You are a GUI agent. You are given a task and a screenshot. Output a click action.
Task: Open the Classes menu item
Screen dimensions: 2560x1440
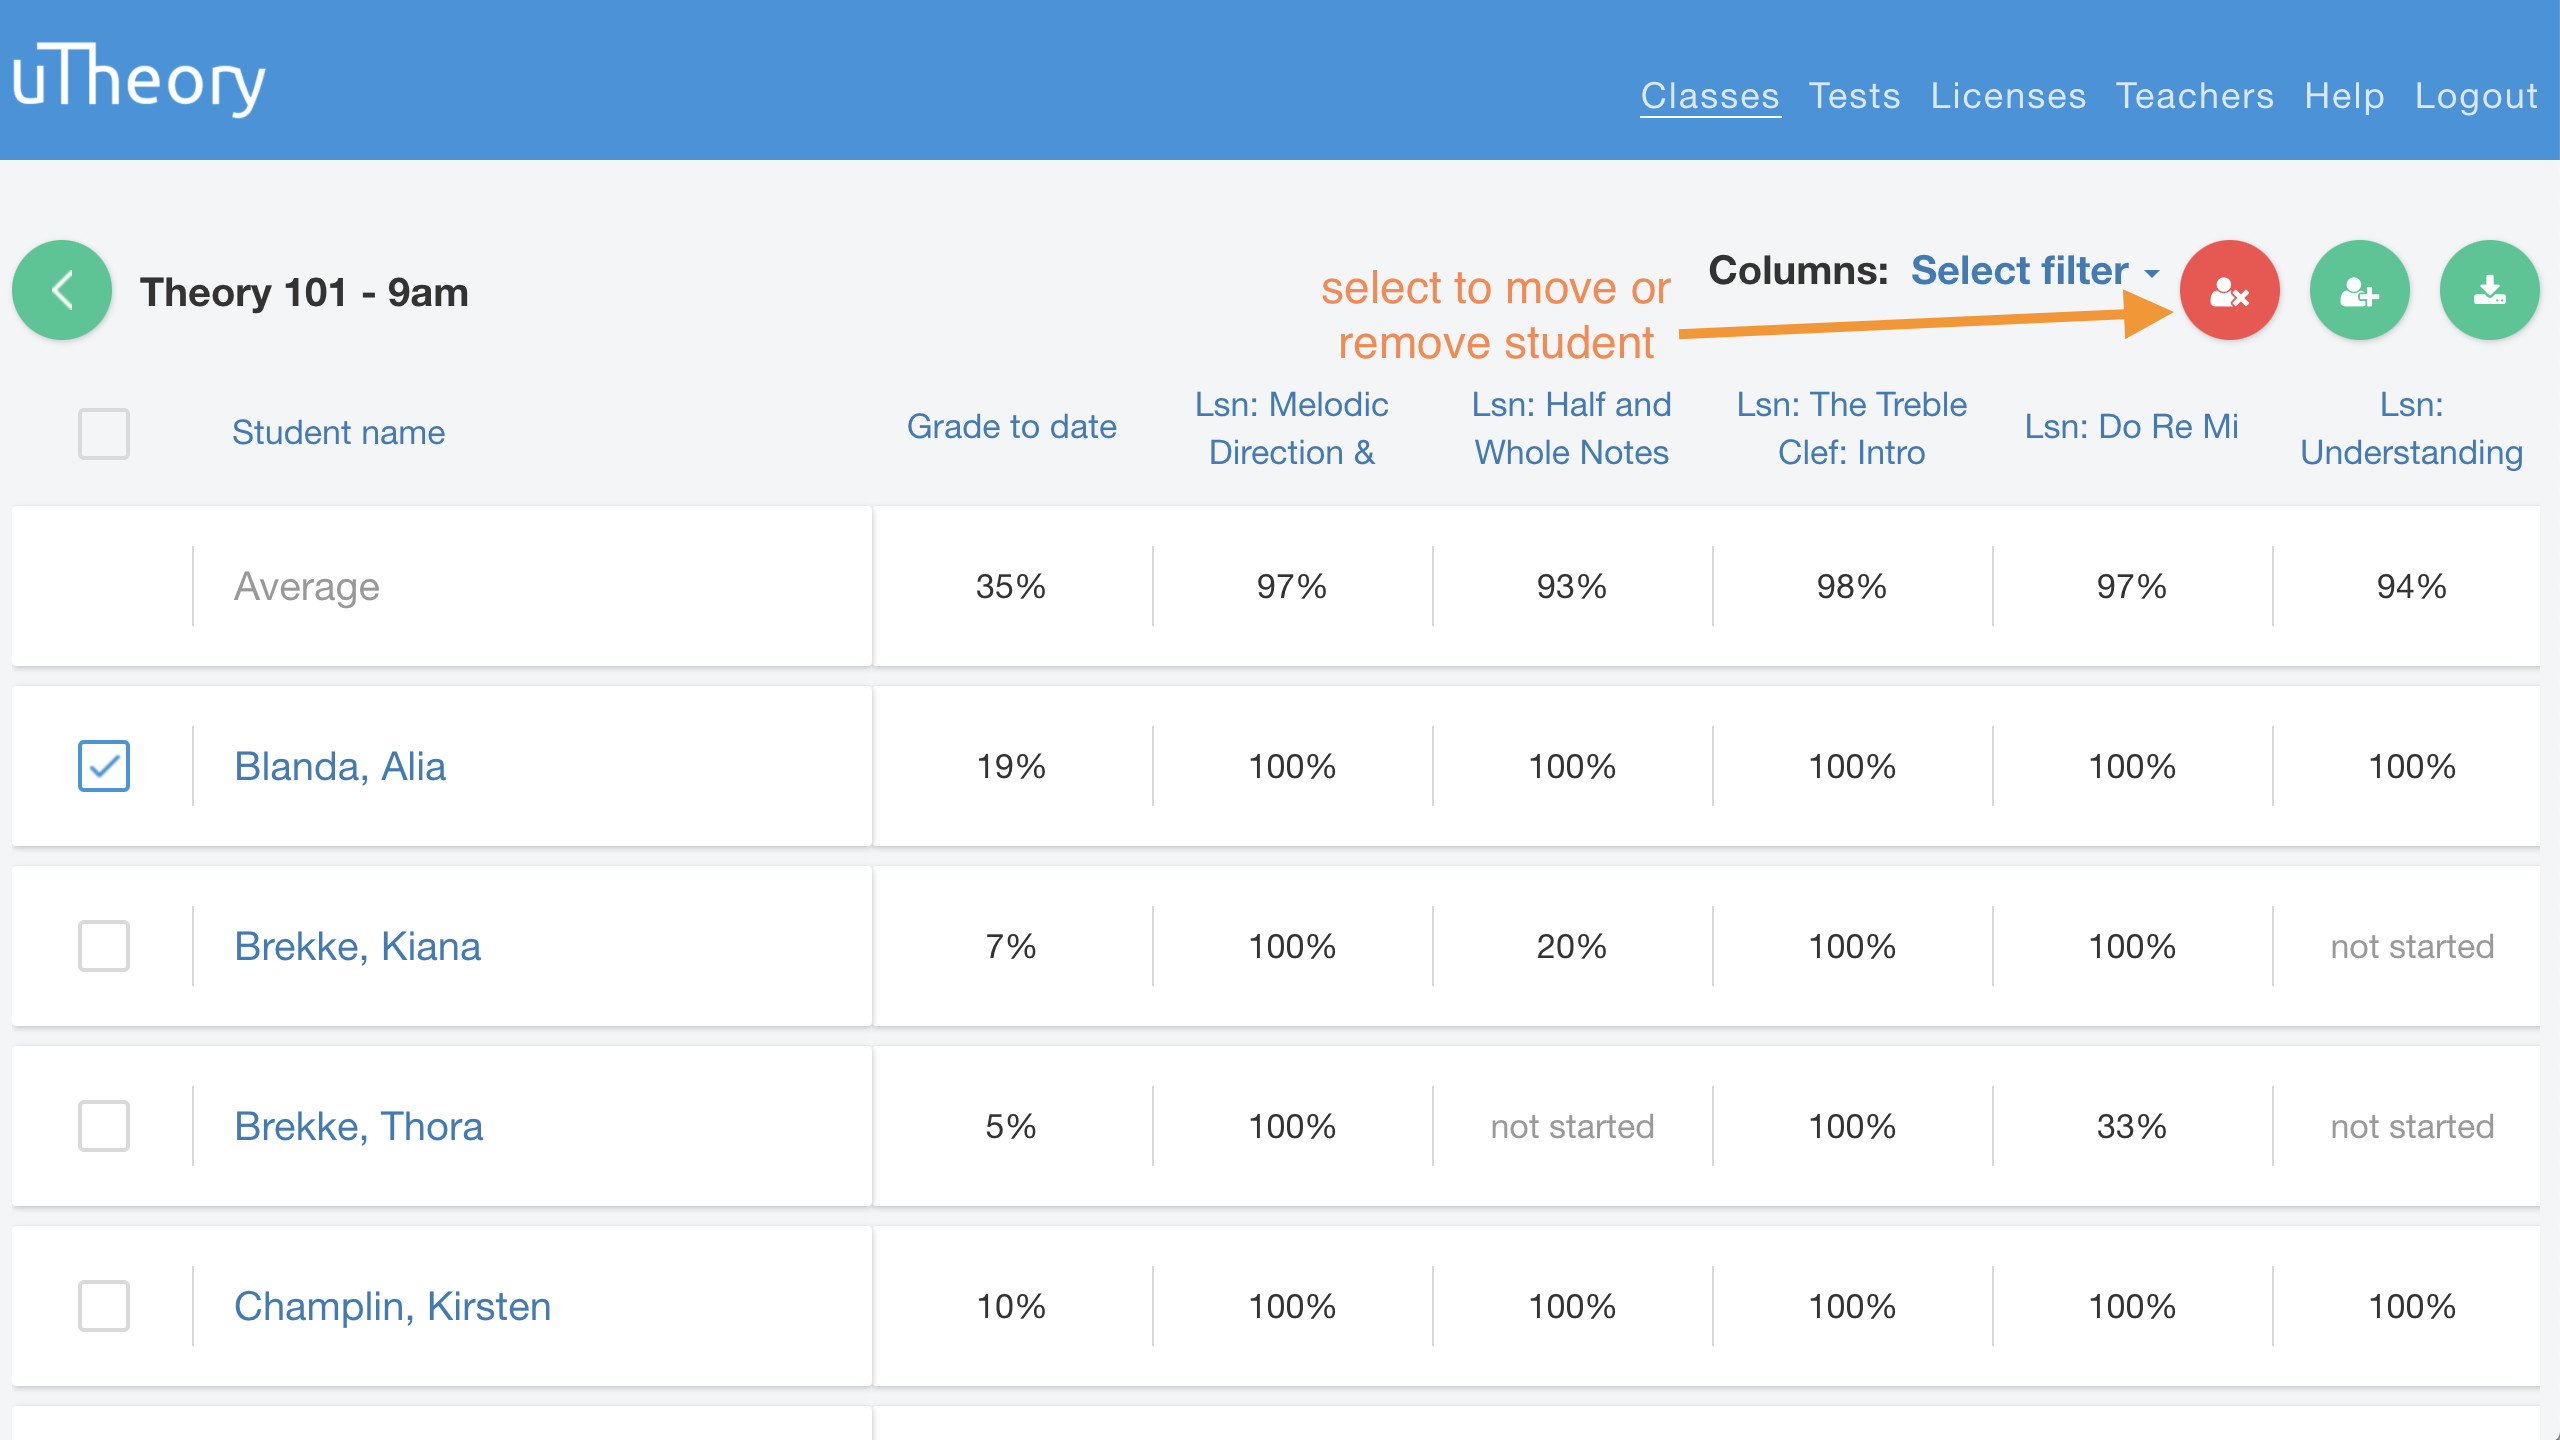[1710, 96]
